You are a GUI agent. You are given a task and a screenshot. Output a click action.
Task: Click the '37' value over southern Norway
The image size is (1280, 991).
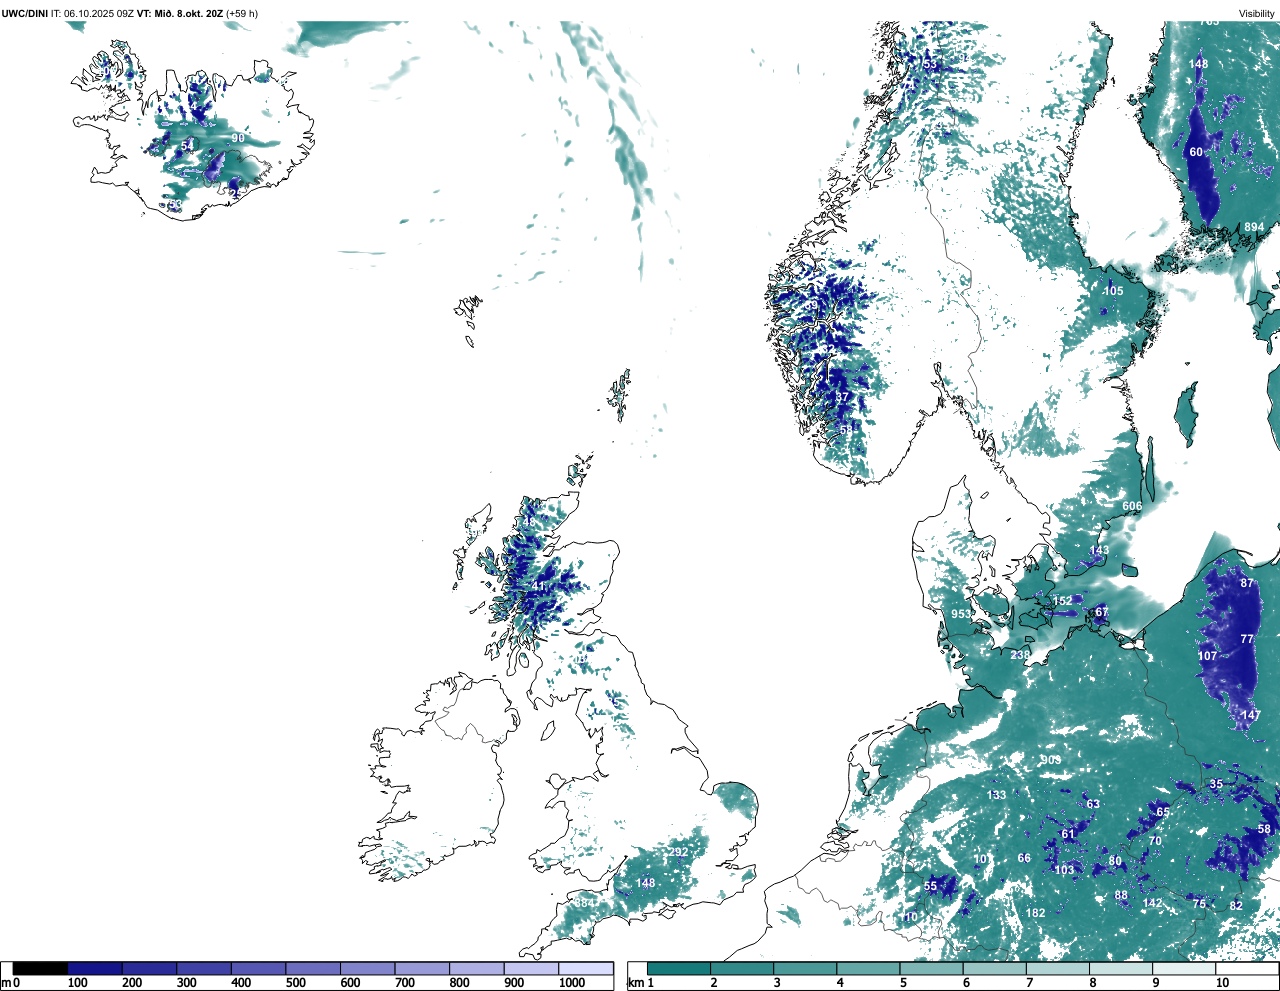[842, 397]
